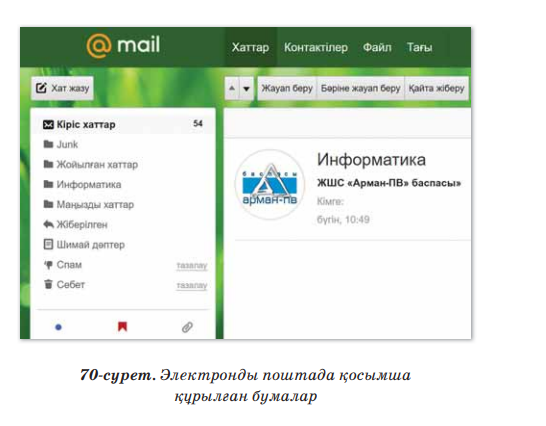The width and height of the screenshot is (546, 426).
Task: Open Шимай дәптер drafts folder
Action: tap(84, 245)
